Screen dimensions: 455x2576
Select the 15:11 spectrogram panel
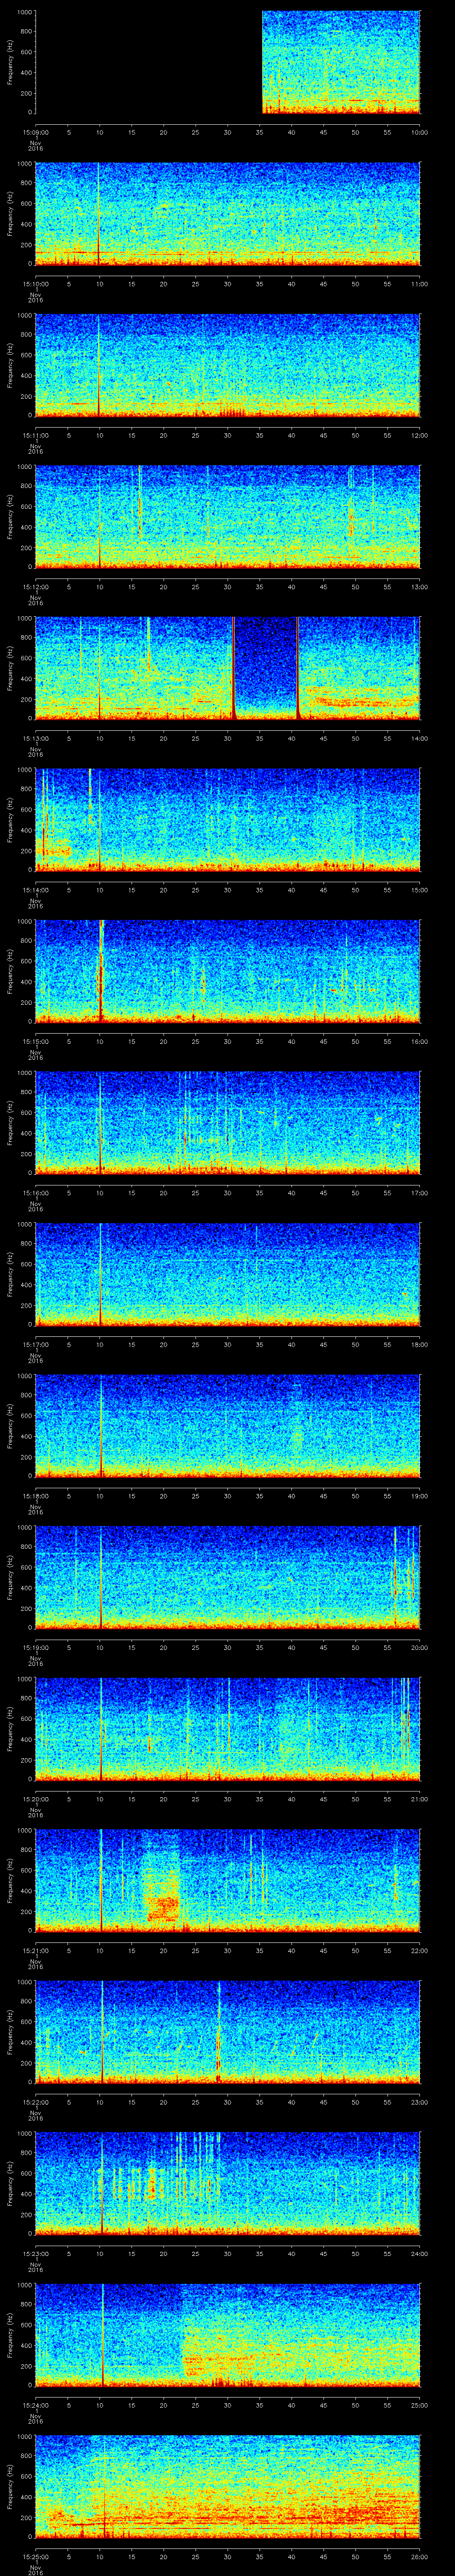[227, 364]
